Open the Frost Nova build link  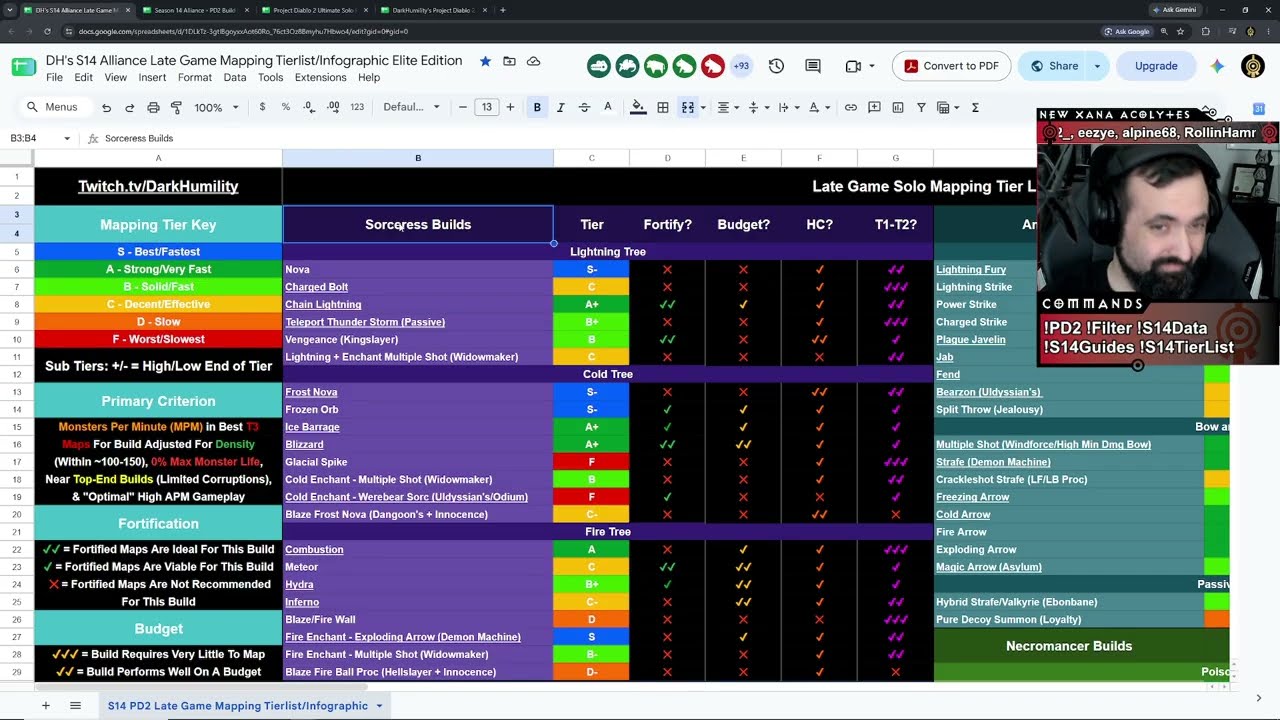311,392
